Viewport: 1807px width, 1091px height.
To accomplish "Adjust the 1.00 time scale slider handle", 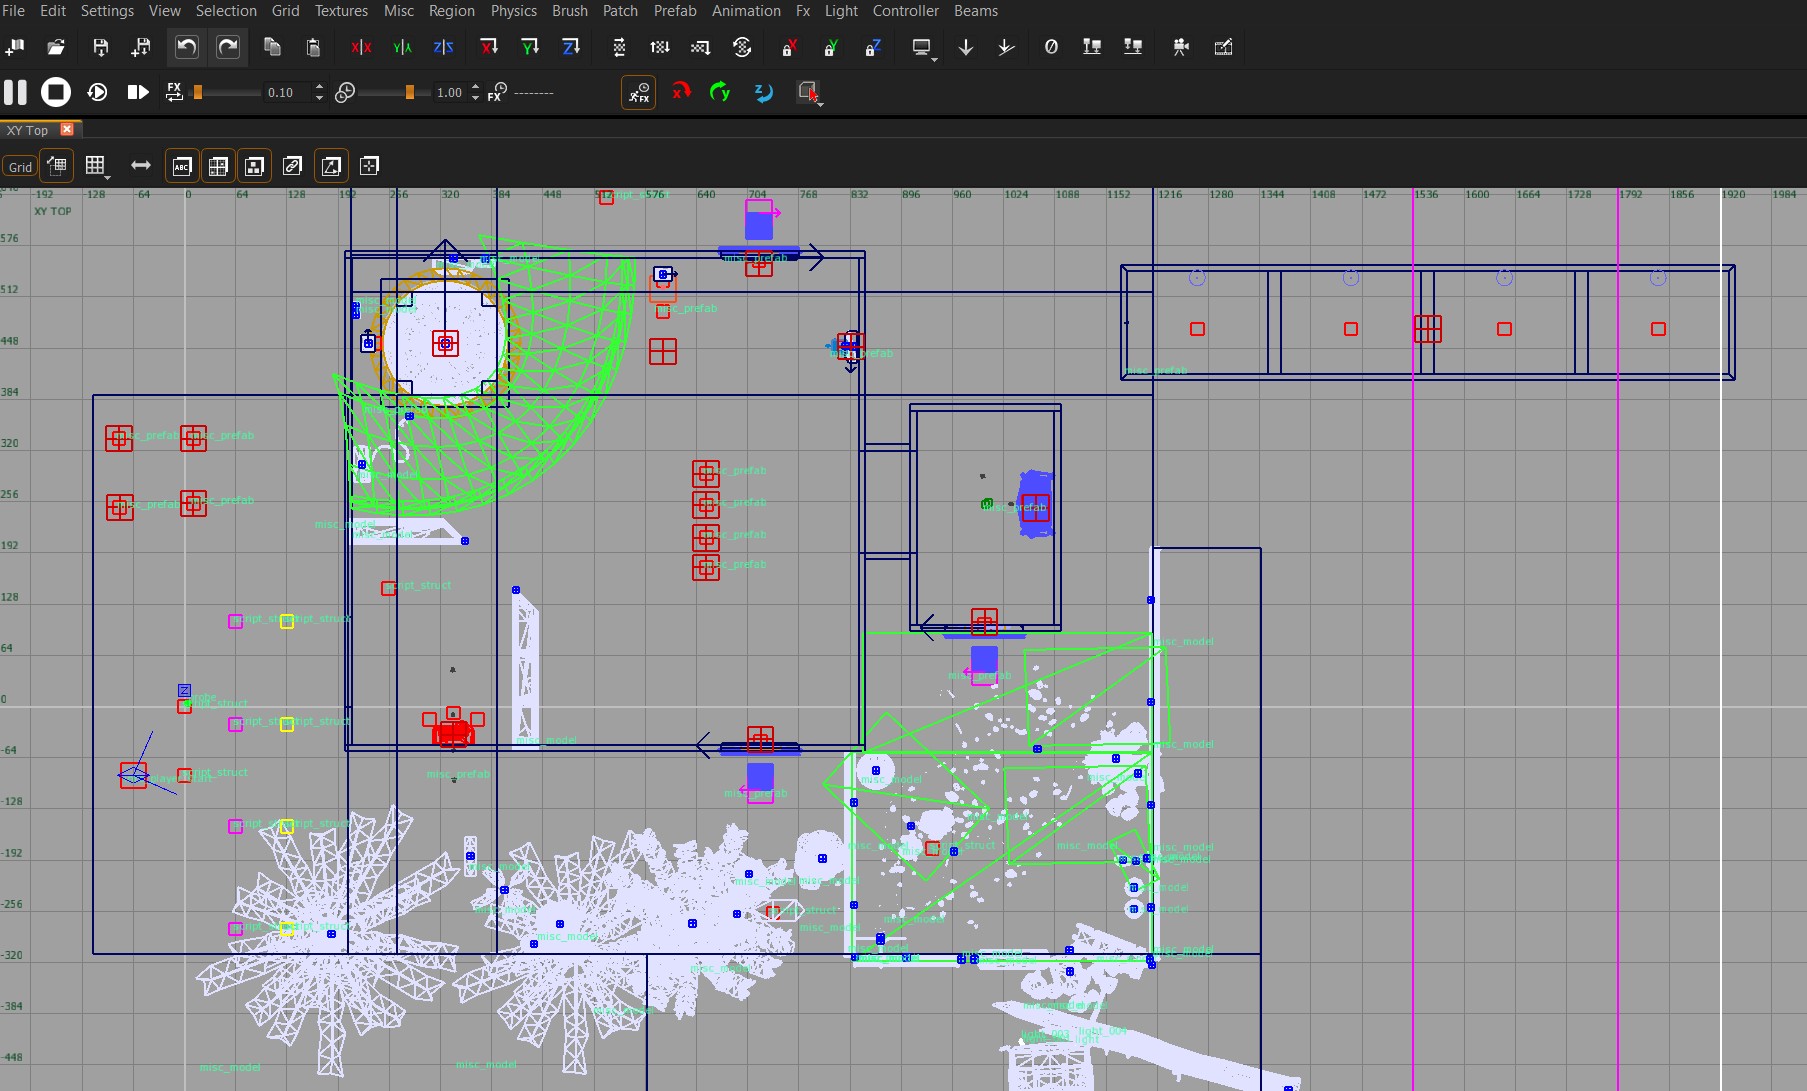I will (409, 92).
